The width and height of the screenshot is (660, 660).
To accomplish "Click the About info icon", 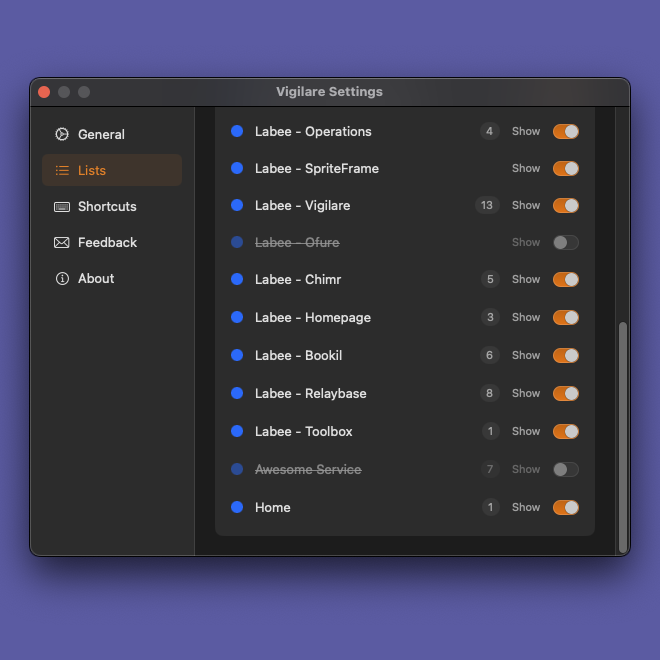I will tap(62, 279).
